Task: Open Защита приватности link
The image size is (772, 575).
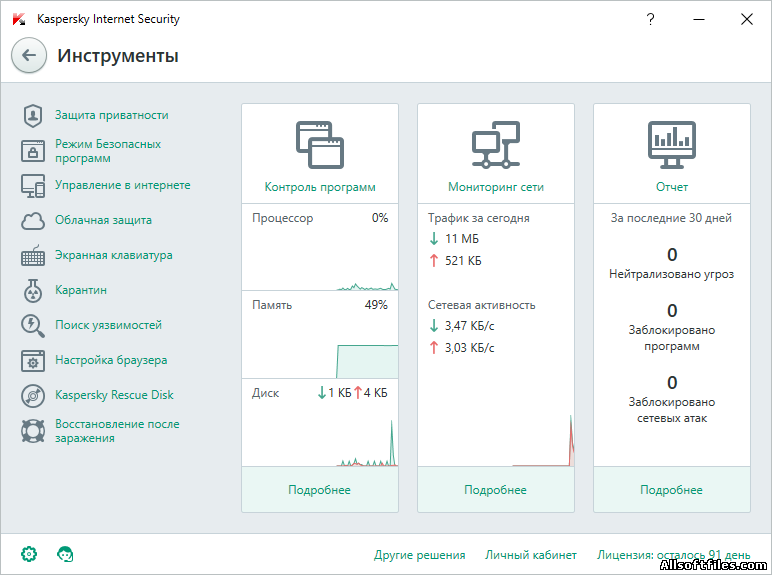Action: pos(112,115)
